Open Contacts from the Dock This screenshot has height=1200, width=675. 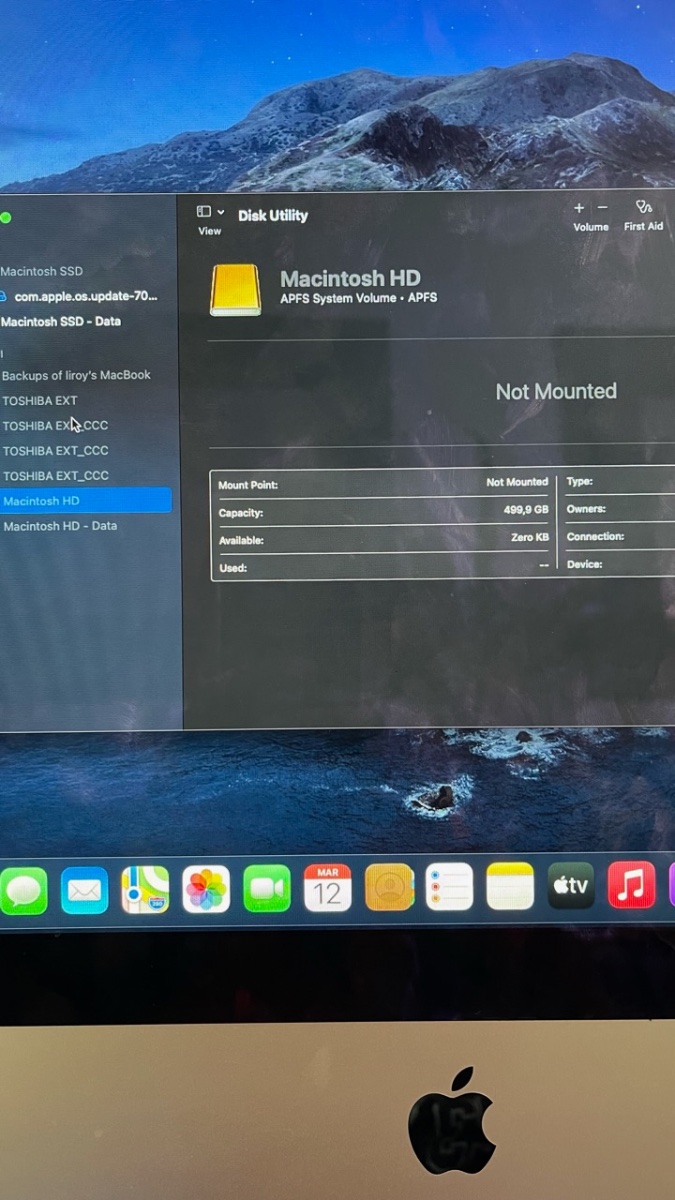[389, 887]
